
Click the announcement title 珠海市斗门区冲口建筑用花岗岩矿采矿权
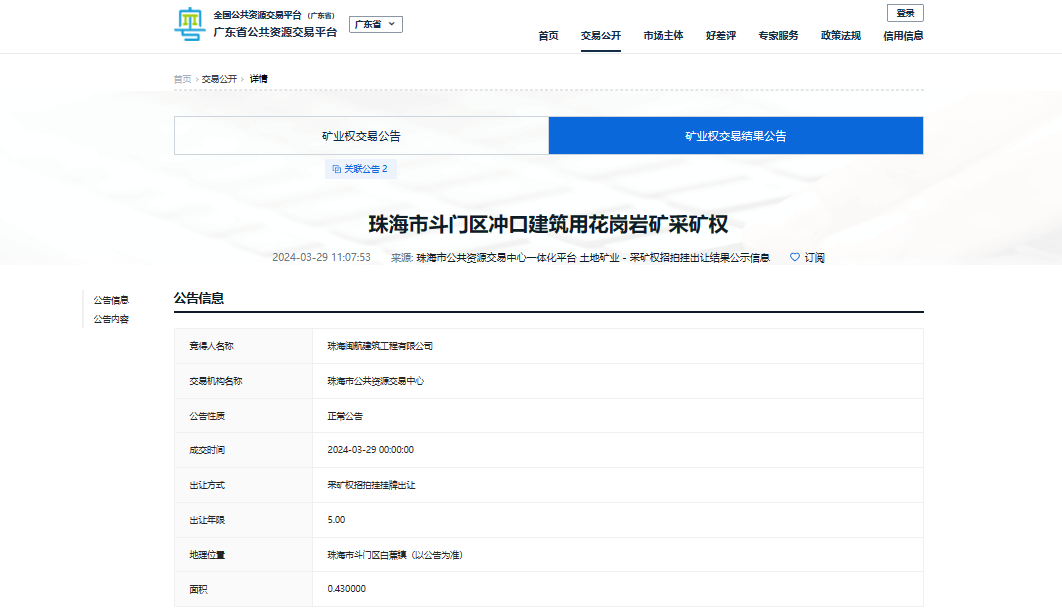[548, 224]
